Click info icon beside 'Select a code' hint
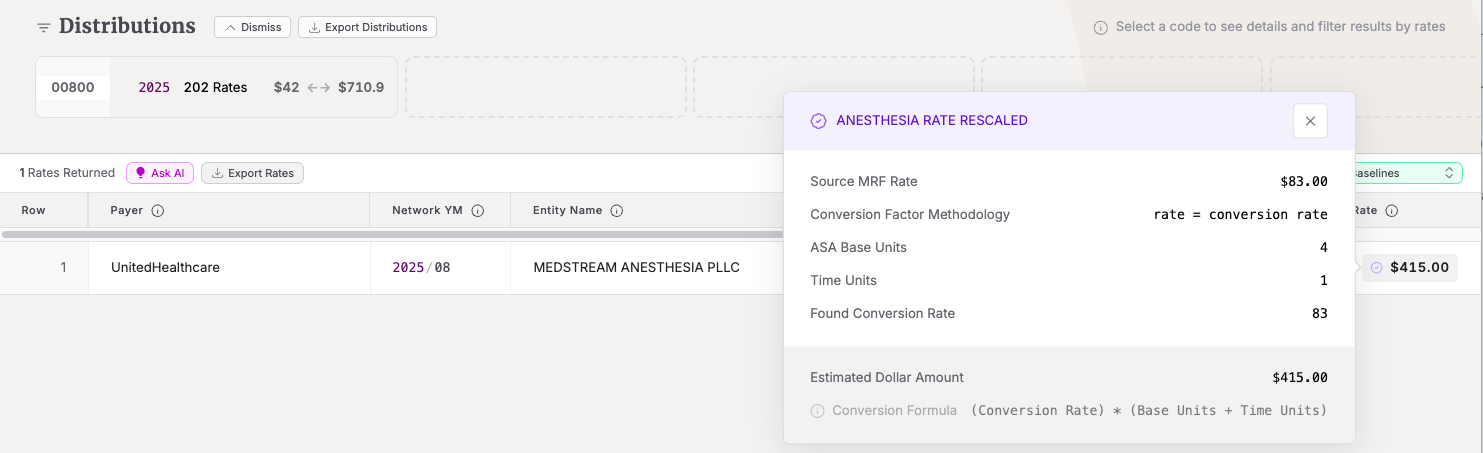This screenshot has width=1483, height=453. point(1100,28)
